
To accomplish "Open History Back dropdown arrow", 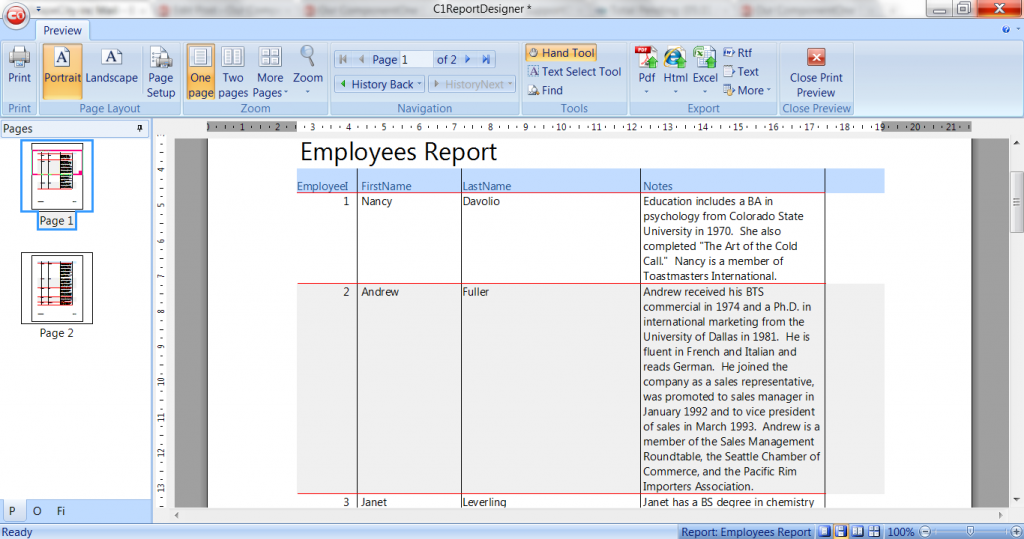I will tap(419, 84).
